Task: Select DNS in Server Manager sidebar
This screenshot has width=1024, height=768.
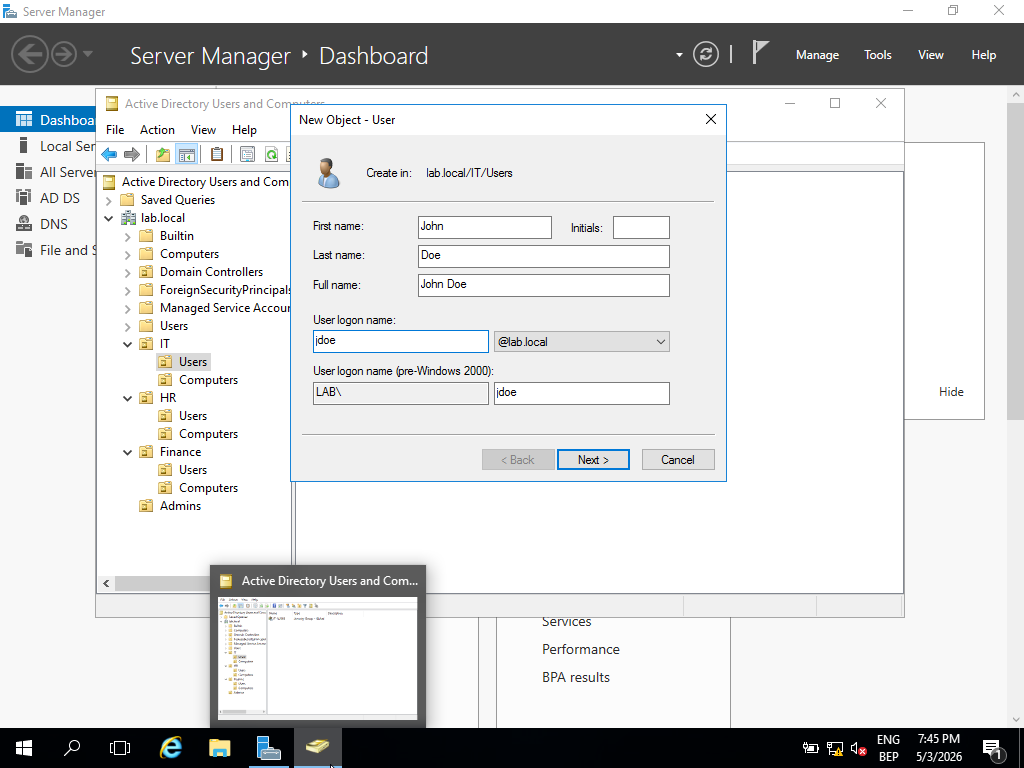Action: pyautogui.click(x=54, y=224)
